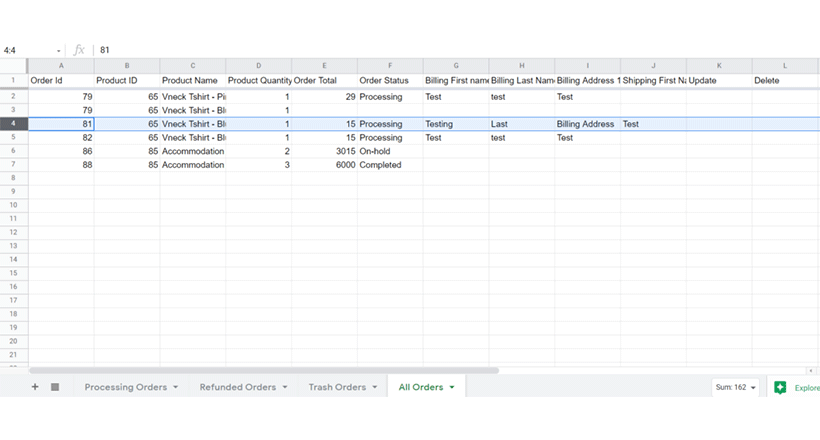Click the green Explore icon
820x440 pixels.
point(780,387)
